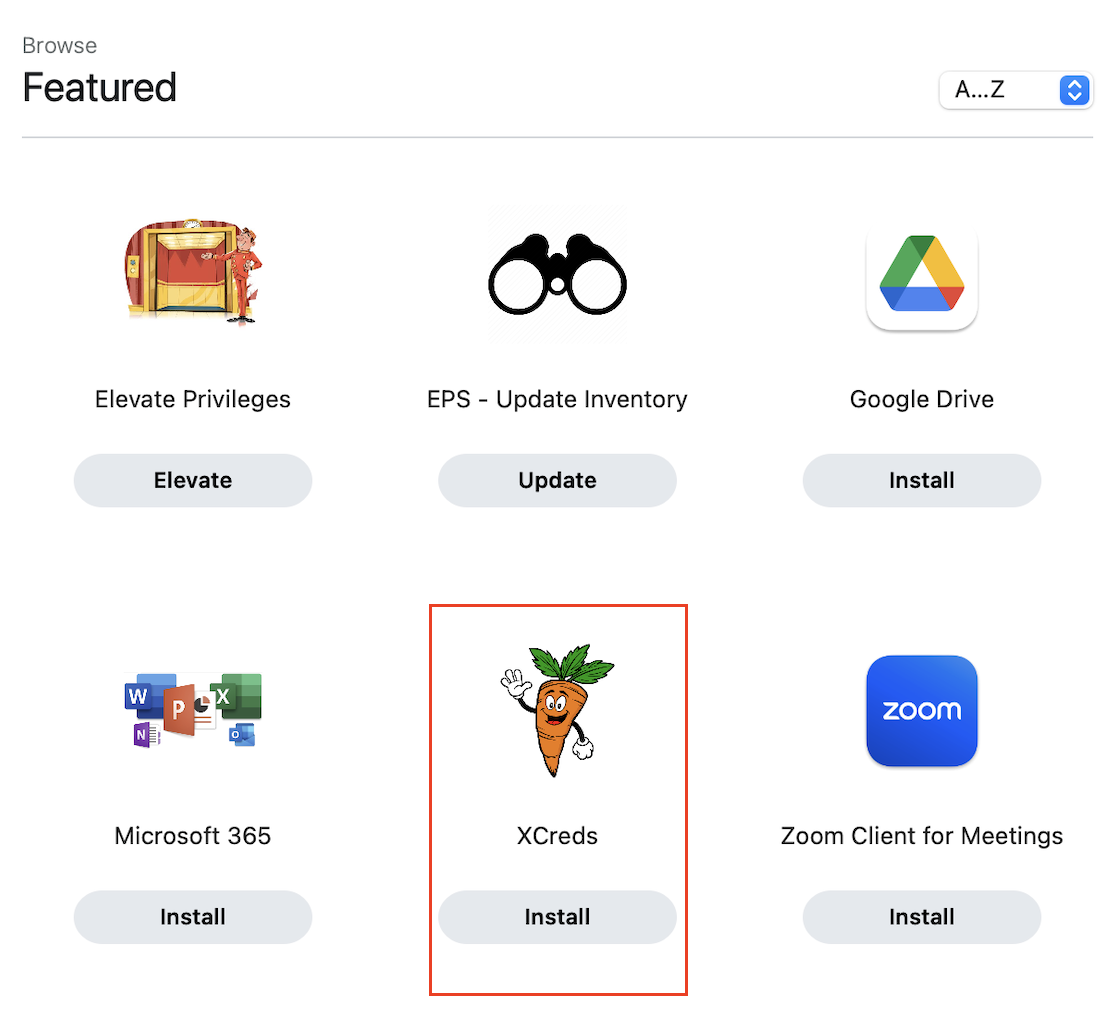Install Microsoft 365
The height and width of the screenshot is (1032, 1106).
193,917
